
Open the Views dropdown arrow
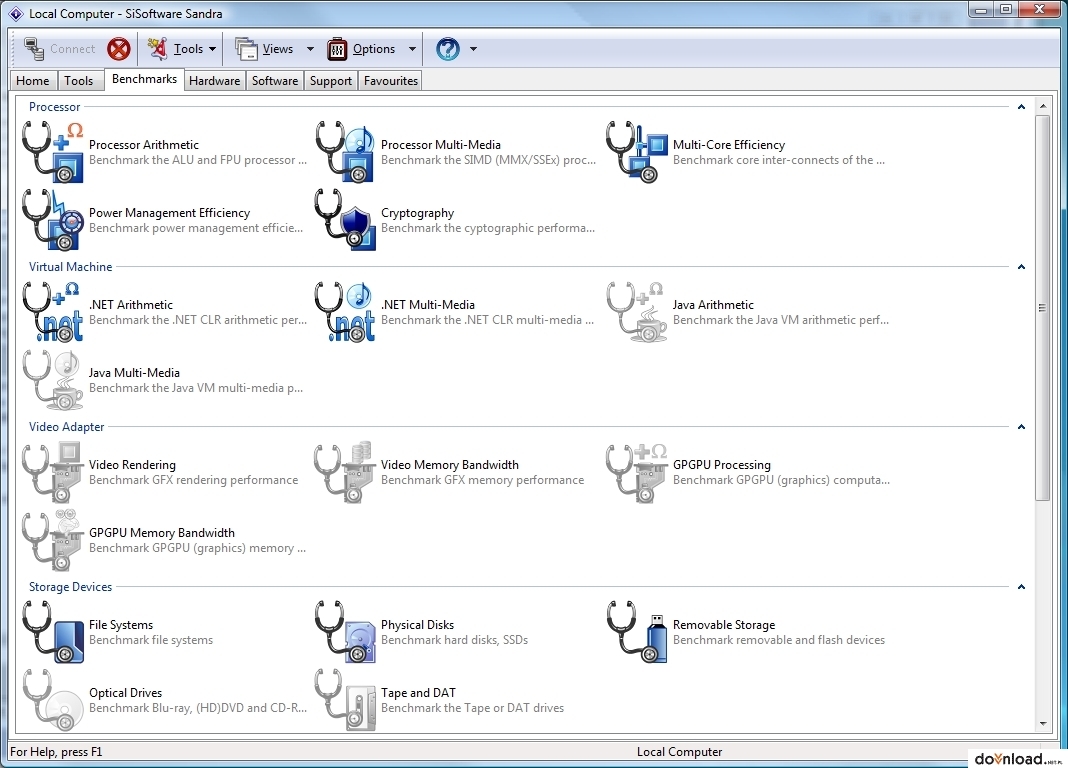311,49
